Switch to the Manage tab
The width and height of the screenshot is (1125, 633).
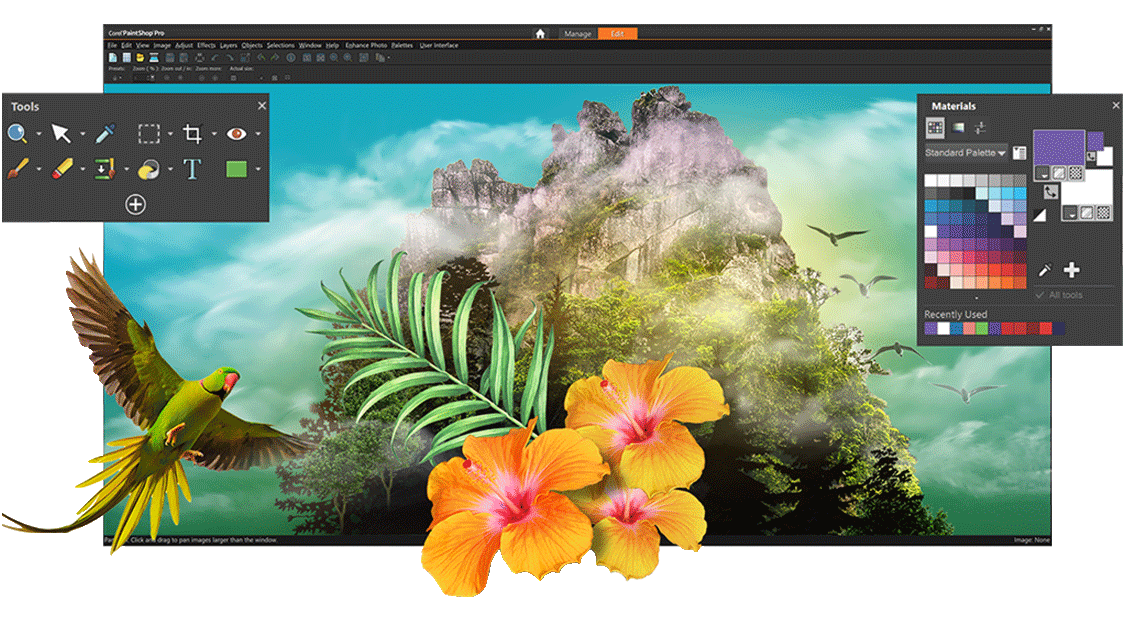(x=578, y=33)
